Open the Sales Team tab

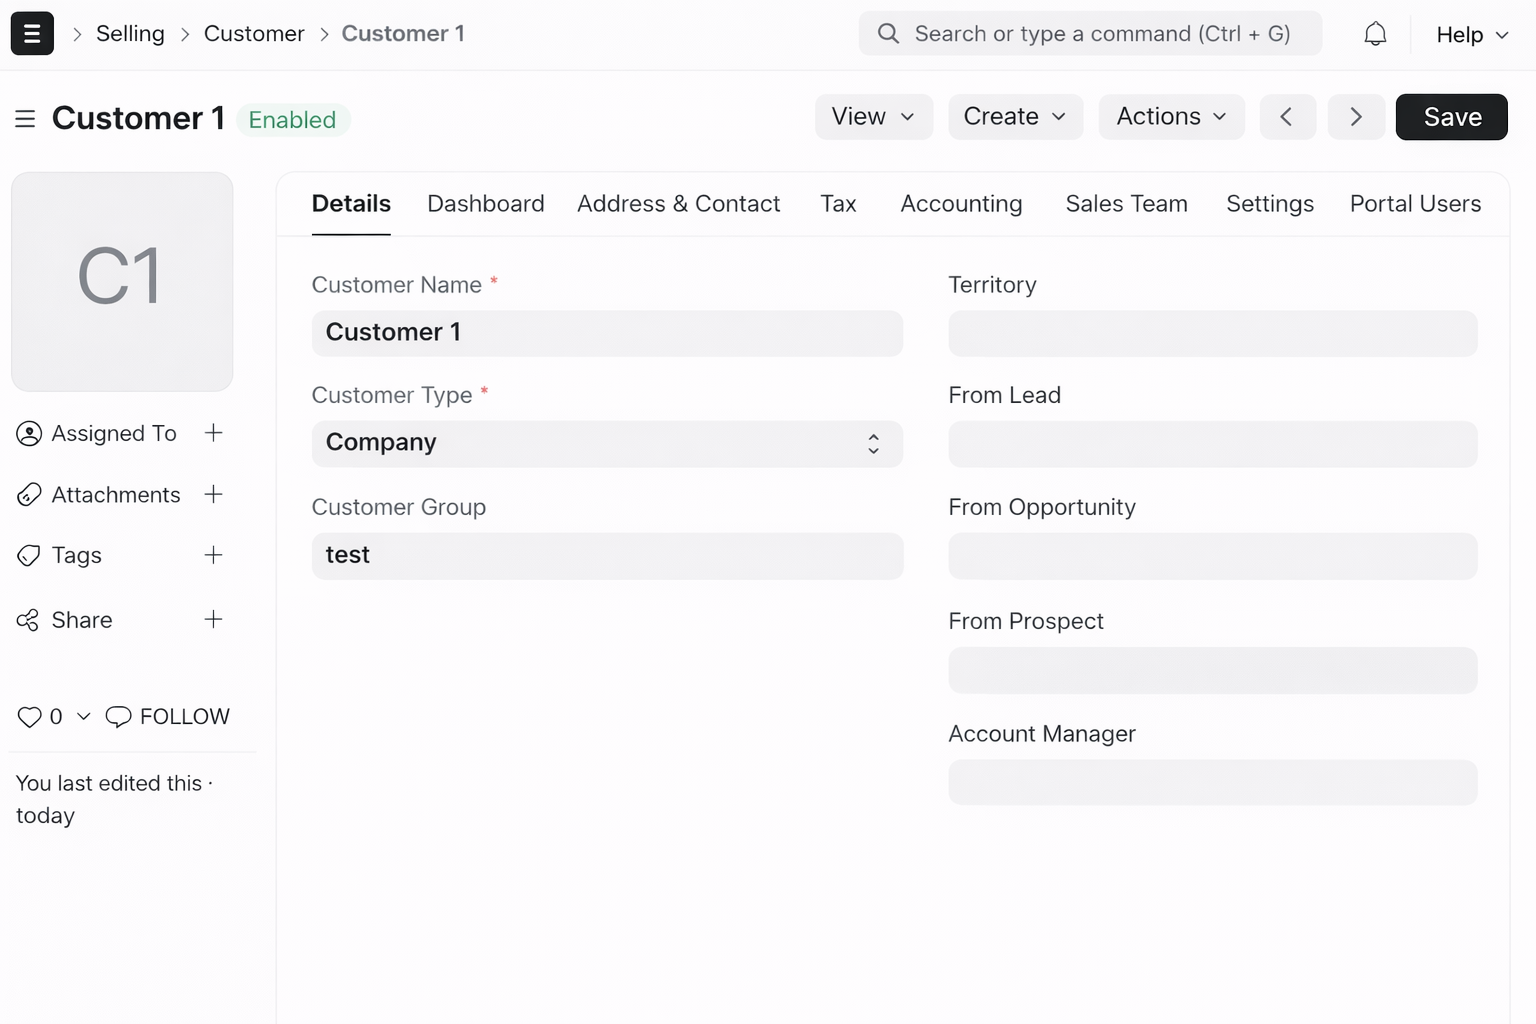(x=1126, y=204)
